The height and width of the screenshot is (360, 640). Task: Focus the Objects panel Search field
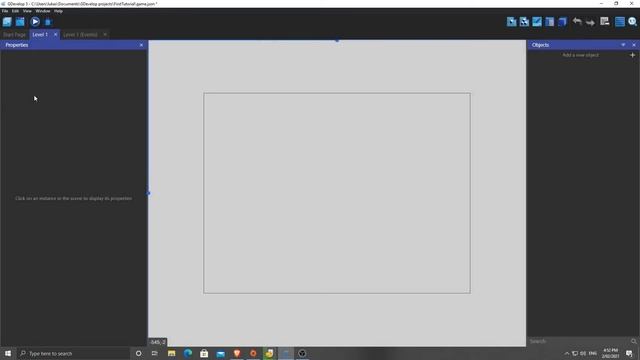[578, 341]
